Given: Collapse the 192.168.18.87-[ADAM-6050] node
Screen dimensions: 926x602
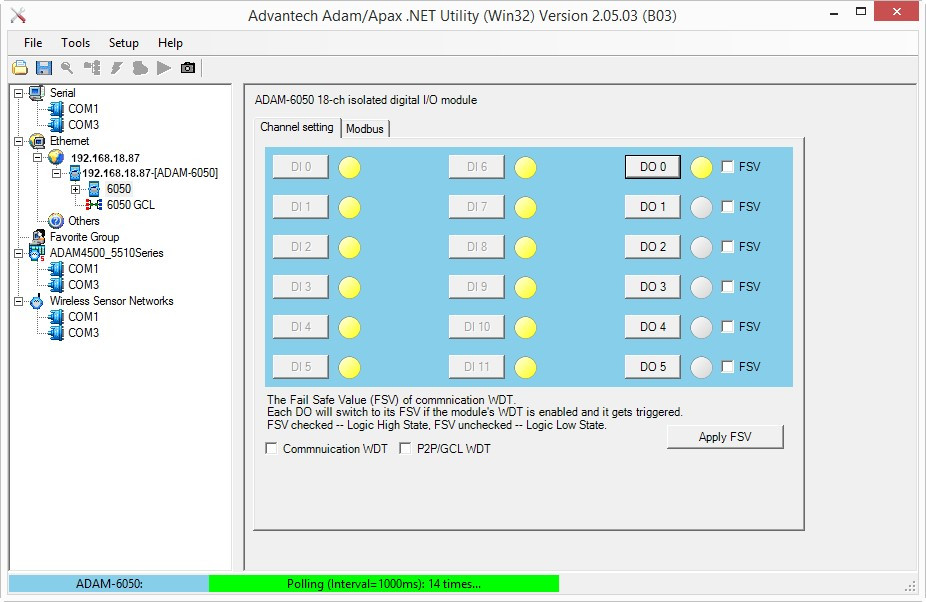Looking at the screenshot, I should coord(56,174).
